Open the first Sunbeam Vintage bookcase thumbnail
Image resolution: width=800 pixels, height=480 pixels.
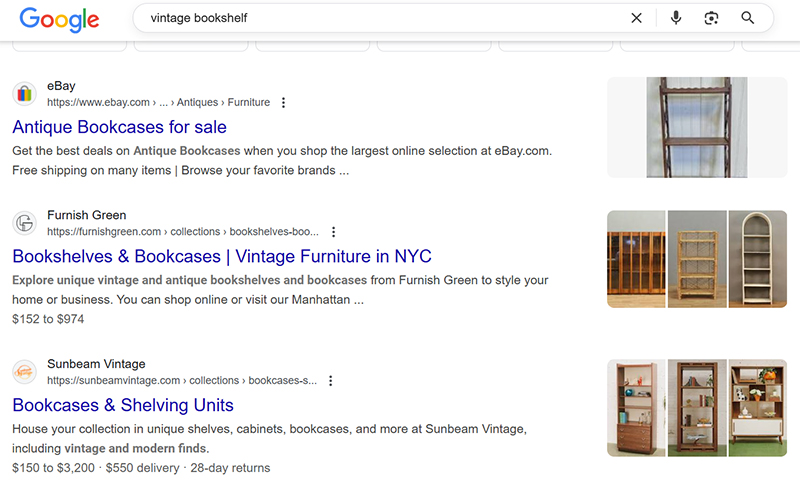(x=636, y=407)
